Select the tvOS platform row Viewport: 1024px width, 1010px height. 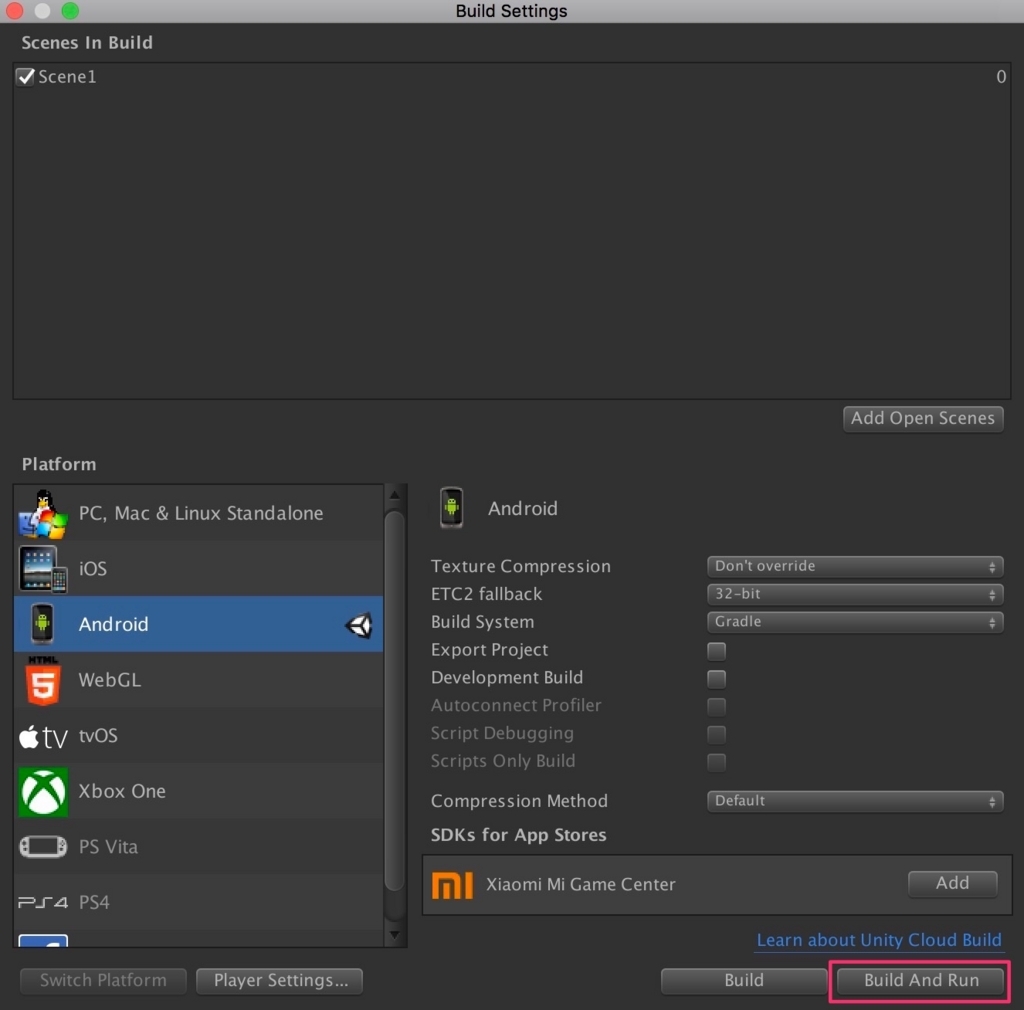click(x=199, y=736)
